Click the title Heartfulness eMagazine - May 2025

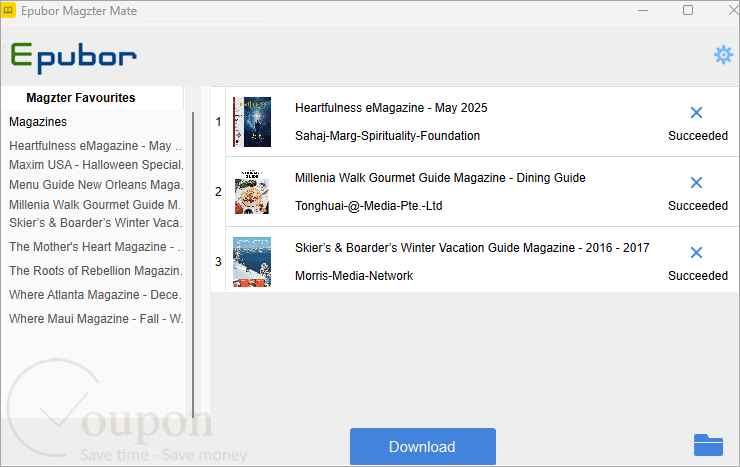391,108
